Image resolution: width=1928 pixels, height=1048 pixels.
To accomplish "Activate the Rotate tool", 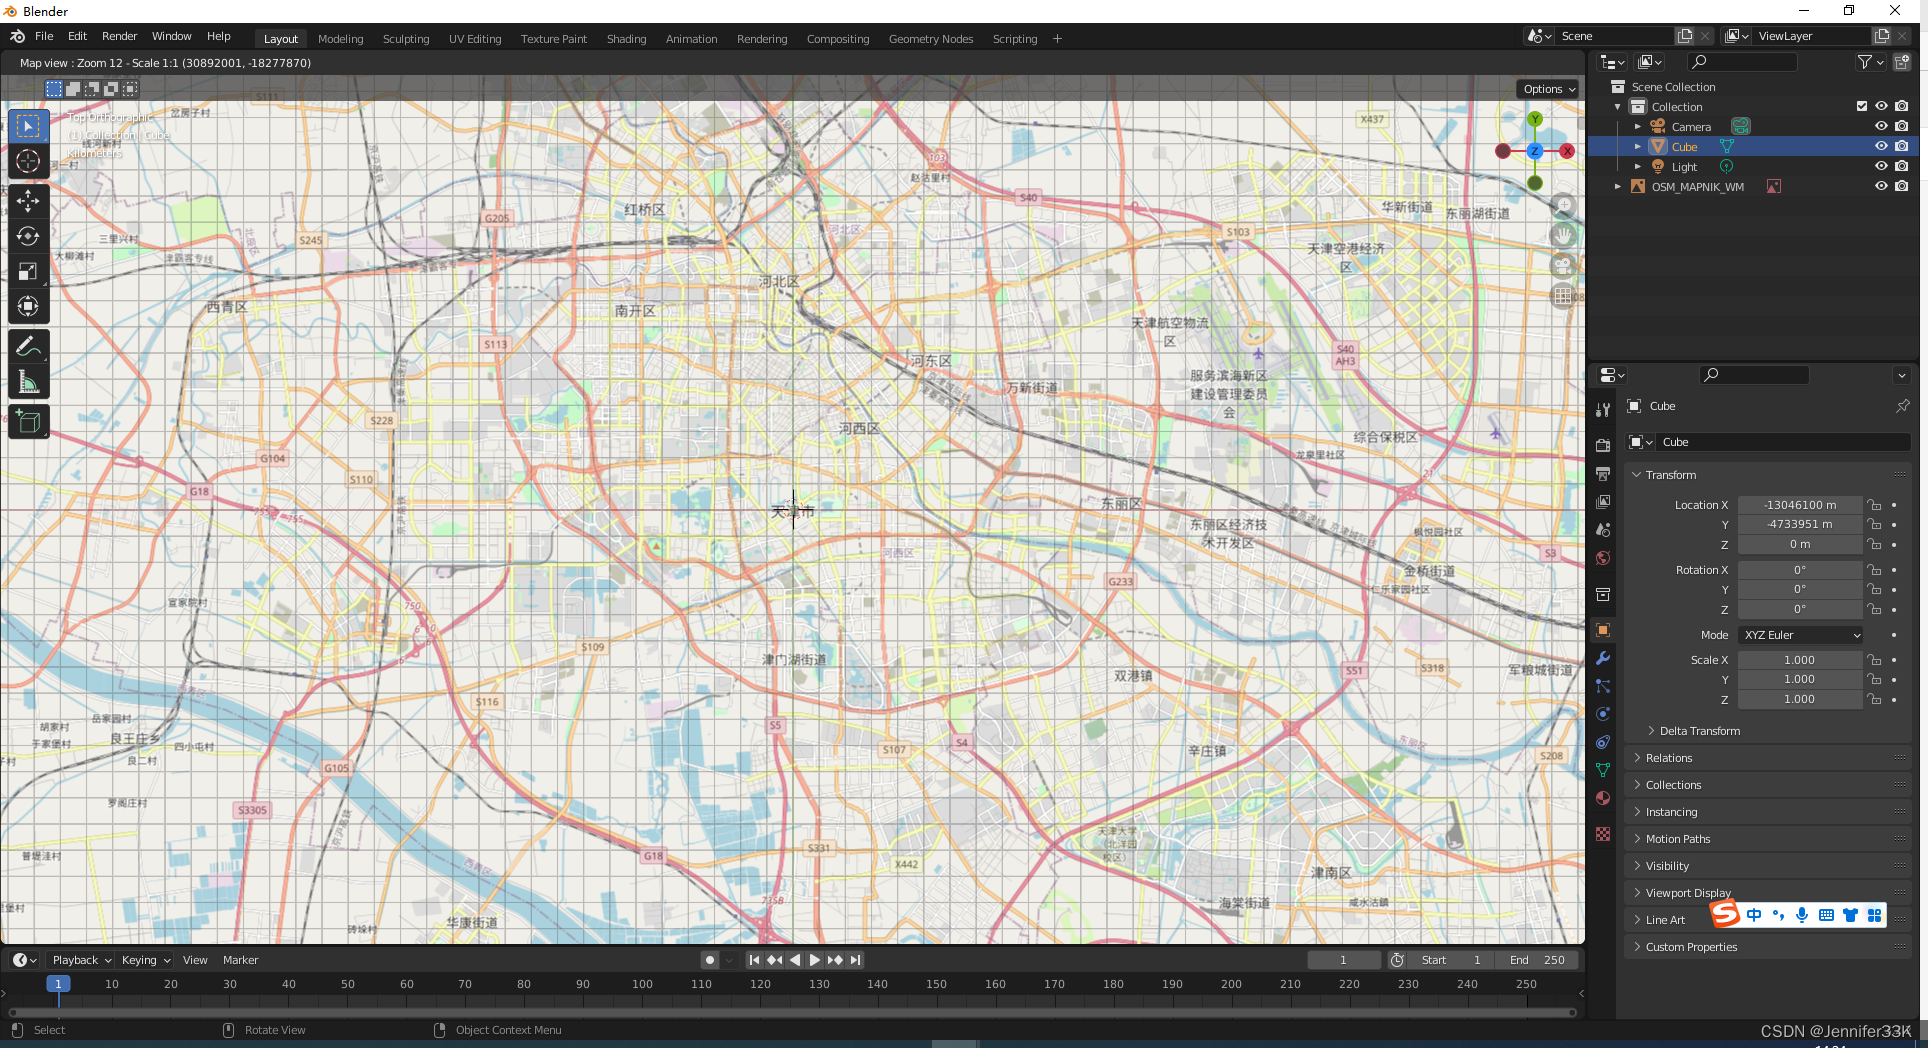I will (28, 236).
